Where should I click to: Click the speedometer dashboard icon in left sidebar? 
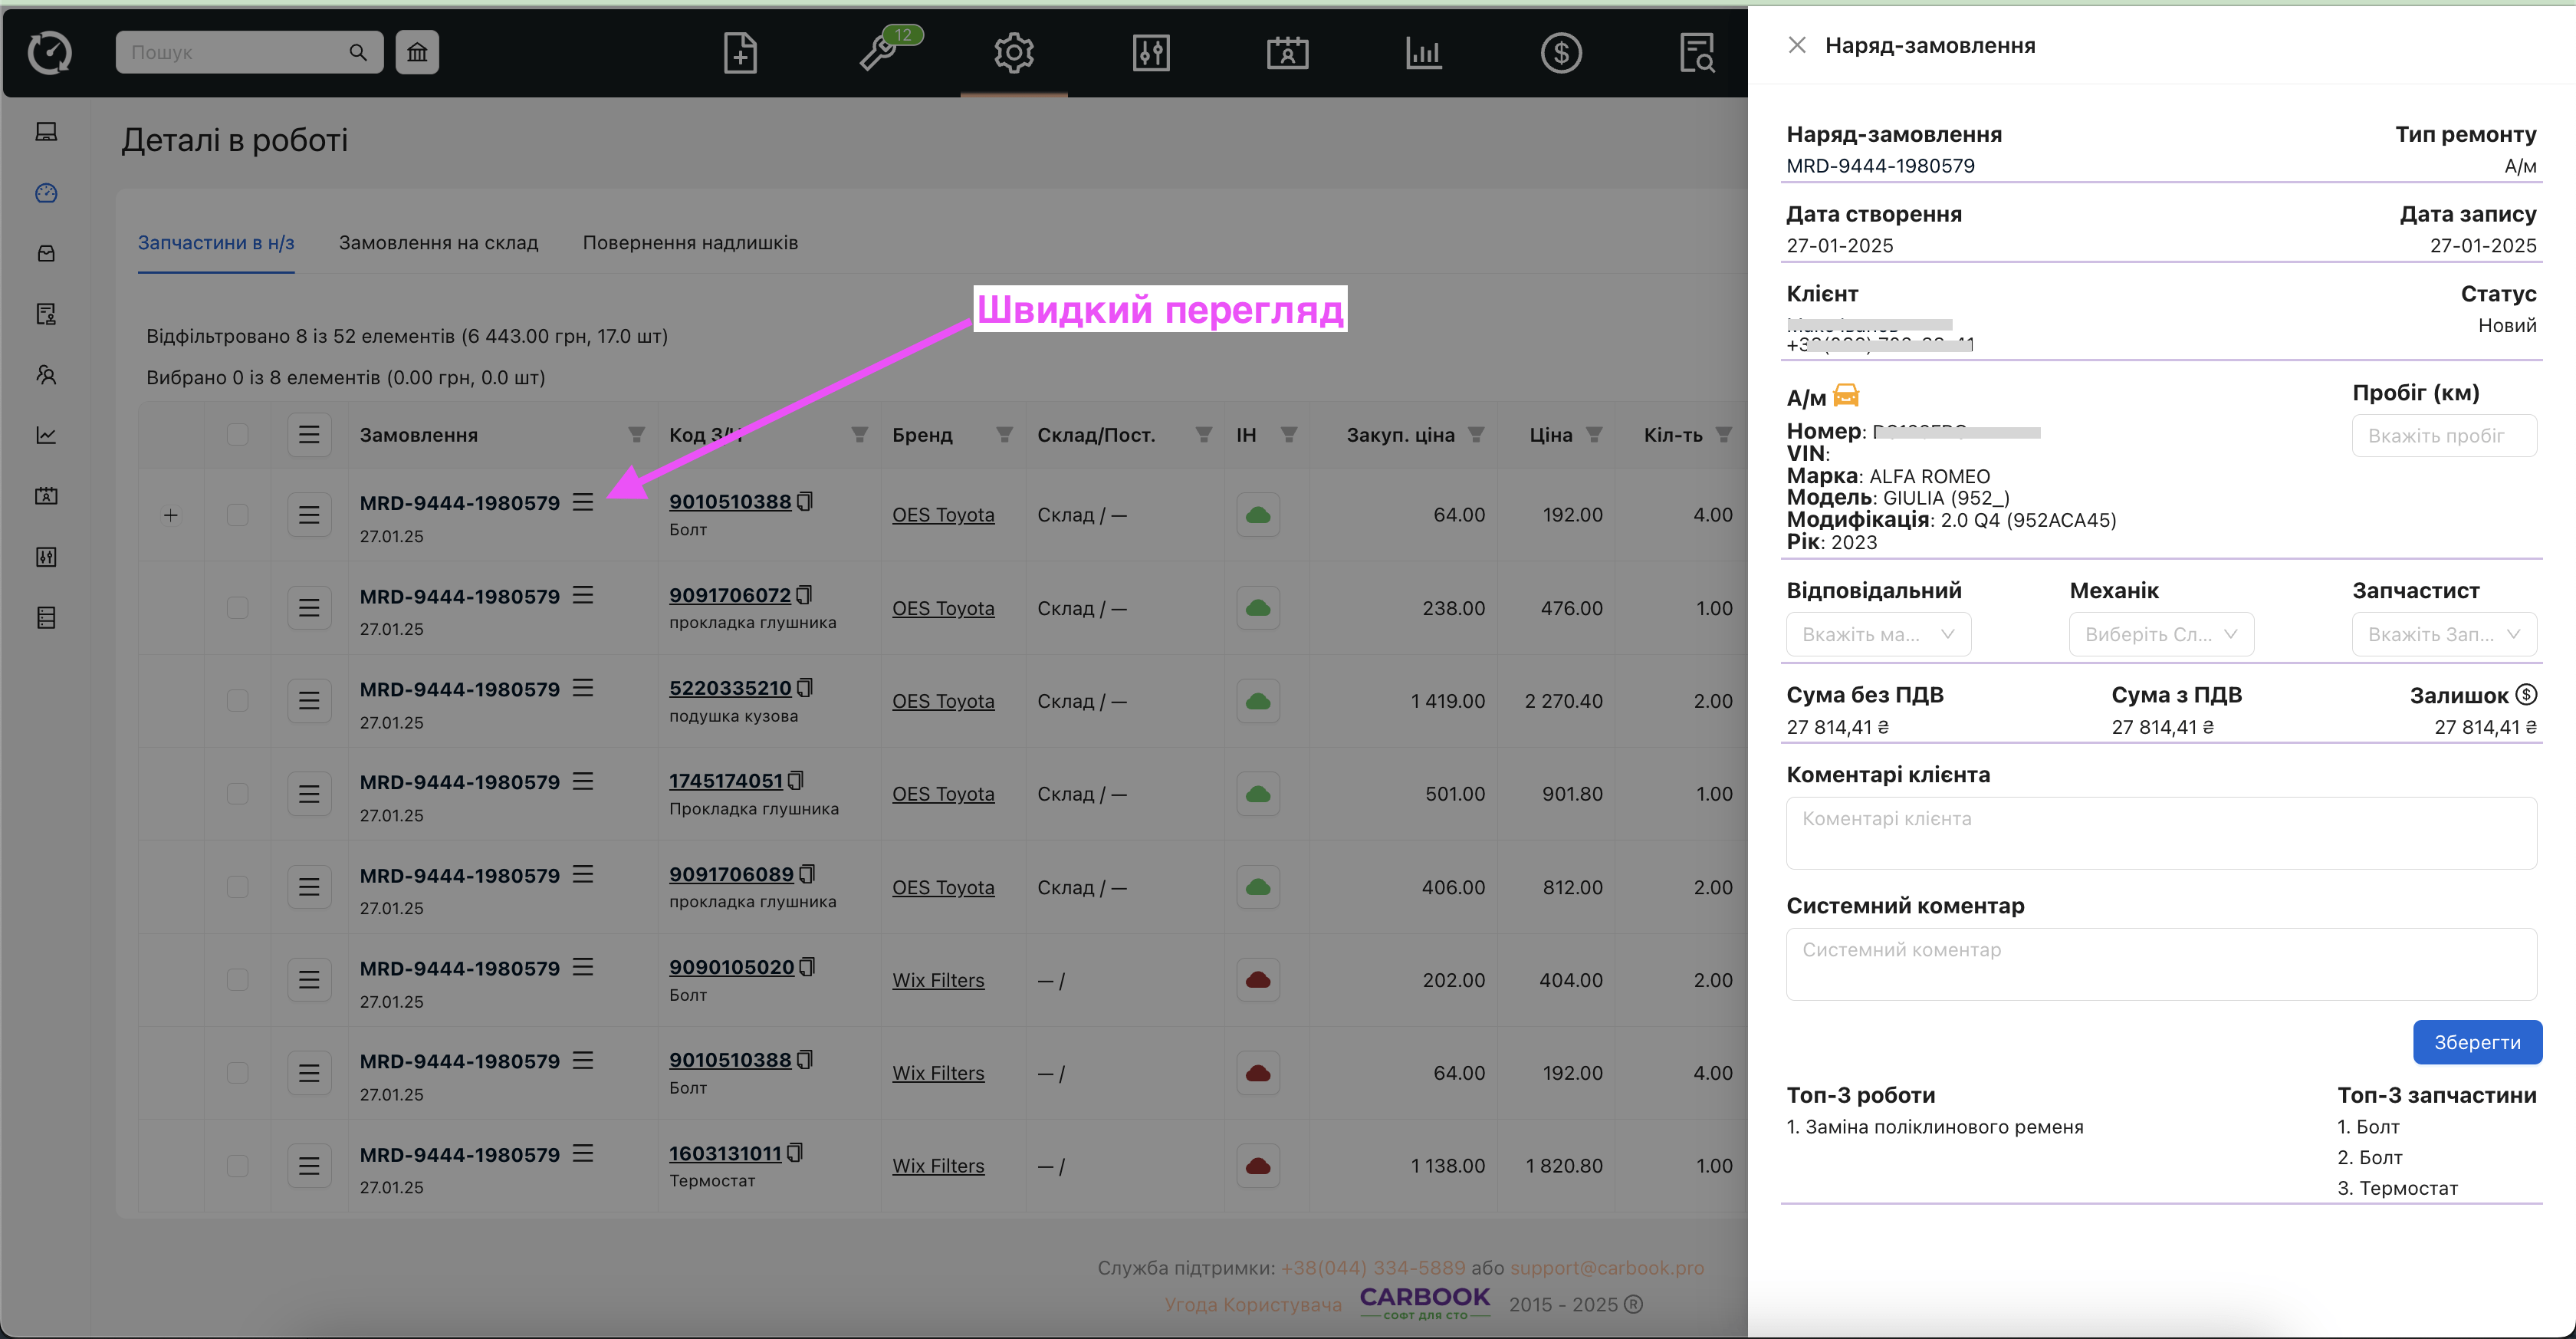coord(46,193)
